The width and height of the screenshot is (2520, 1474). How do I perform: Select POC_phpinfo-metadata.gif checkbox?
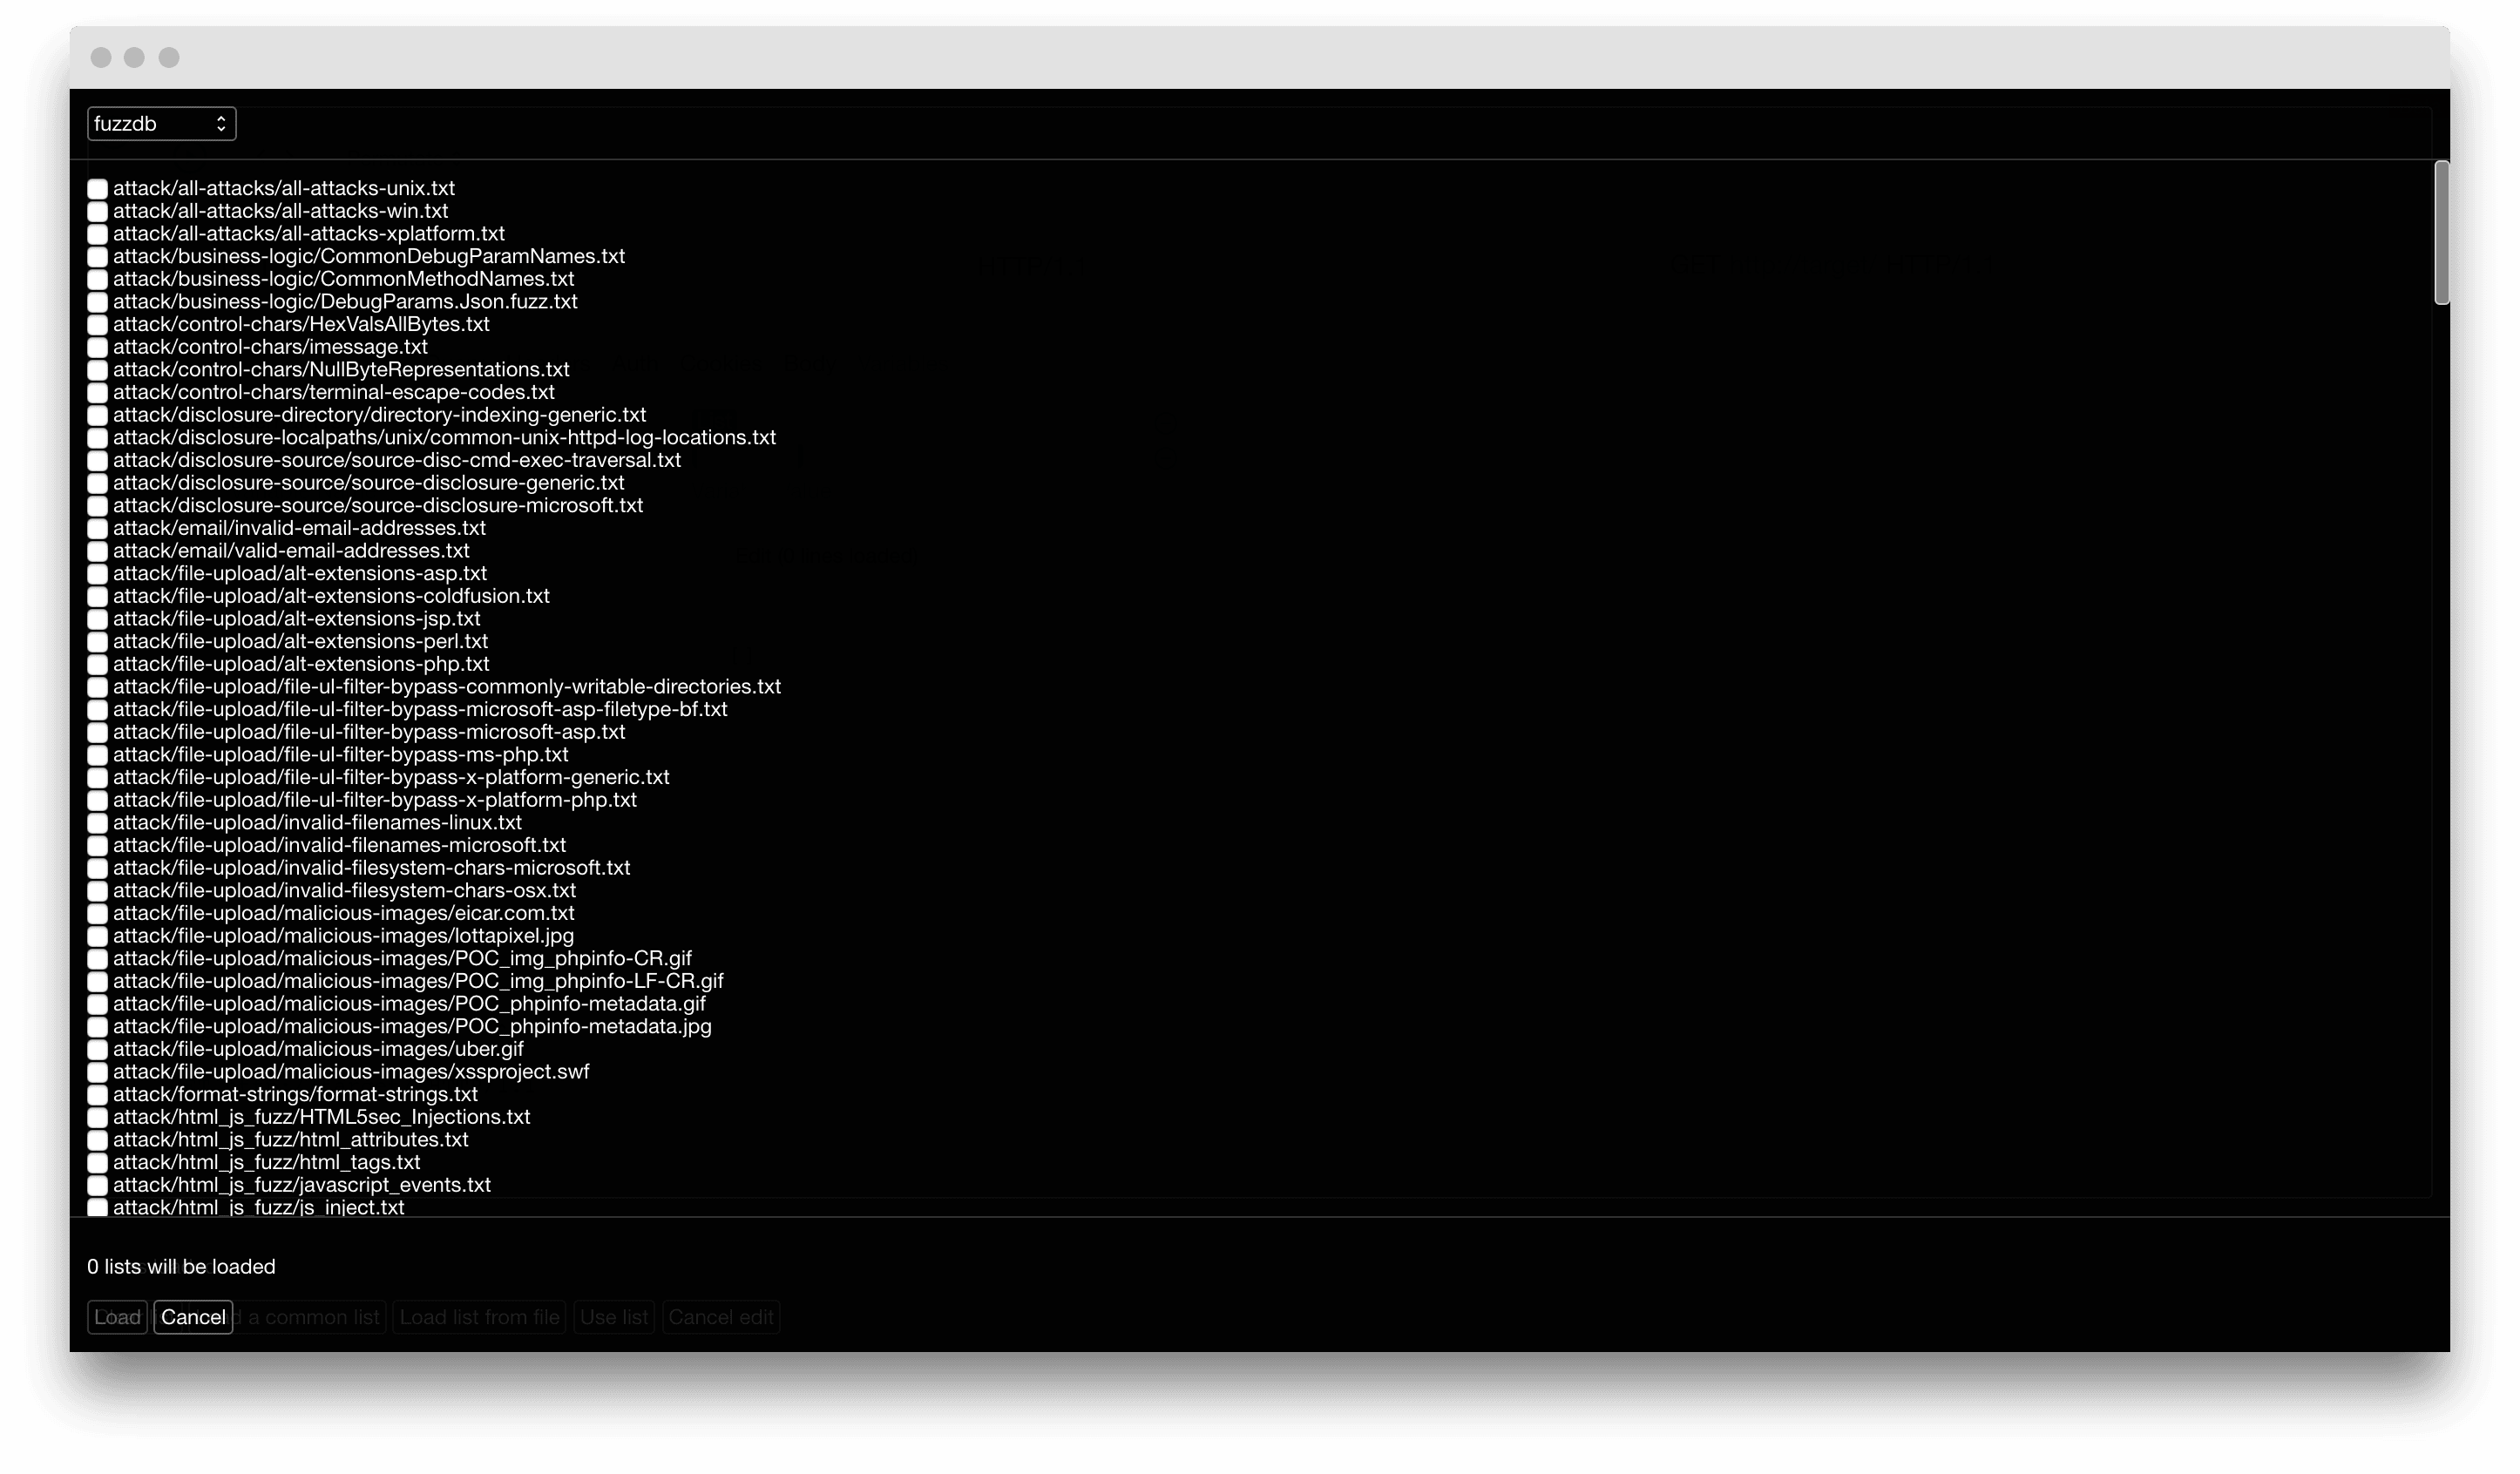(x=97, y=1005)
